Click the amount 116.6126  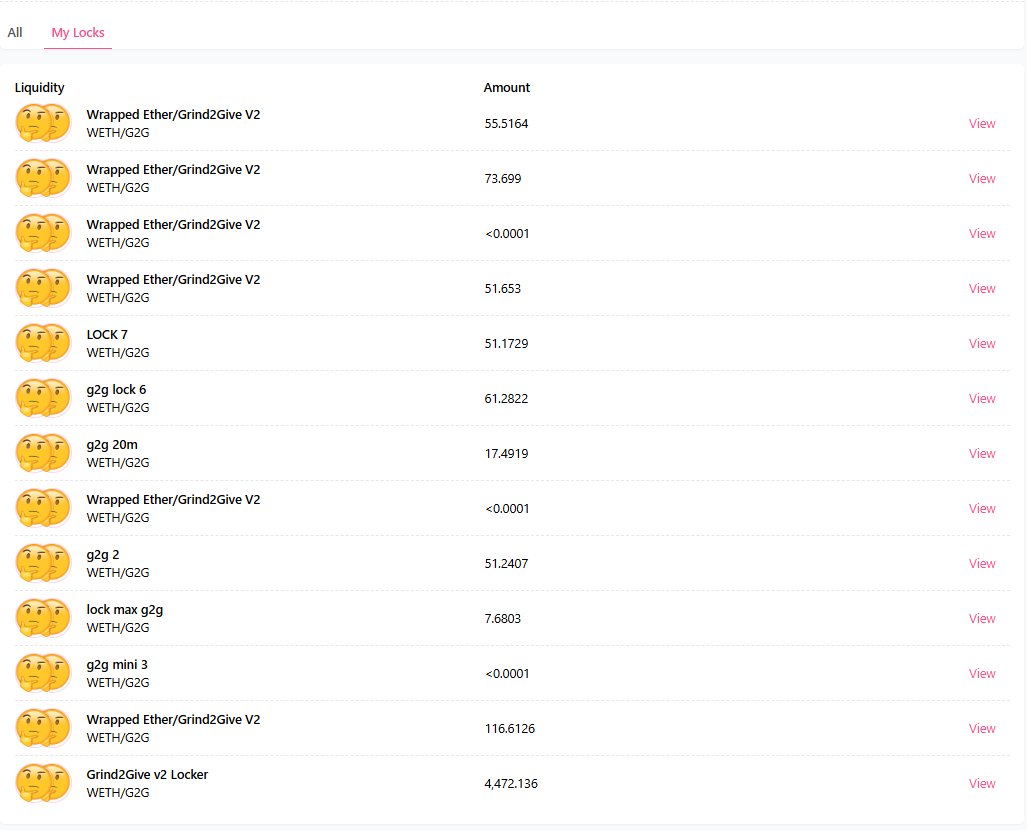click(x=510, y=728)
